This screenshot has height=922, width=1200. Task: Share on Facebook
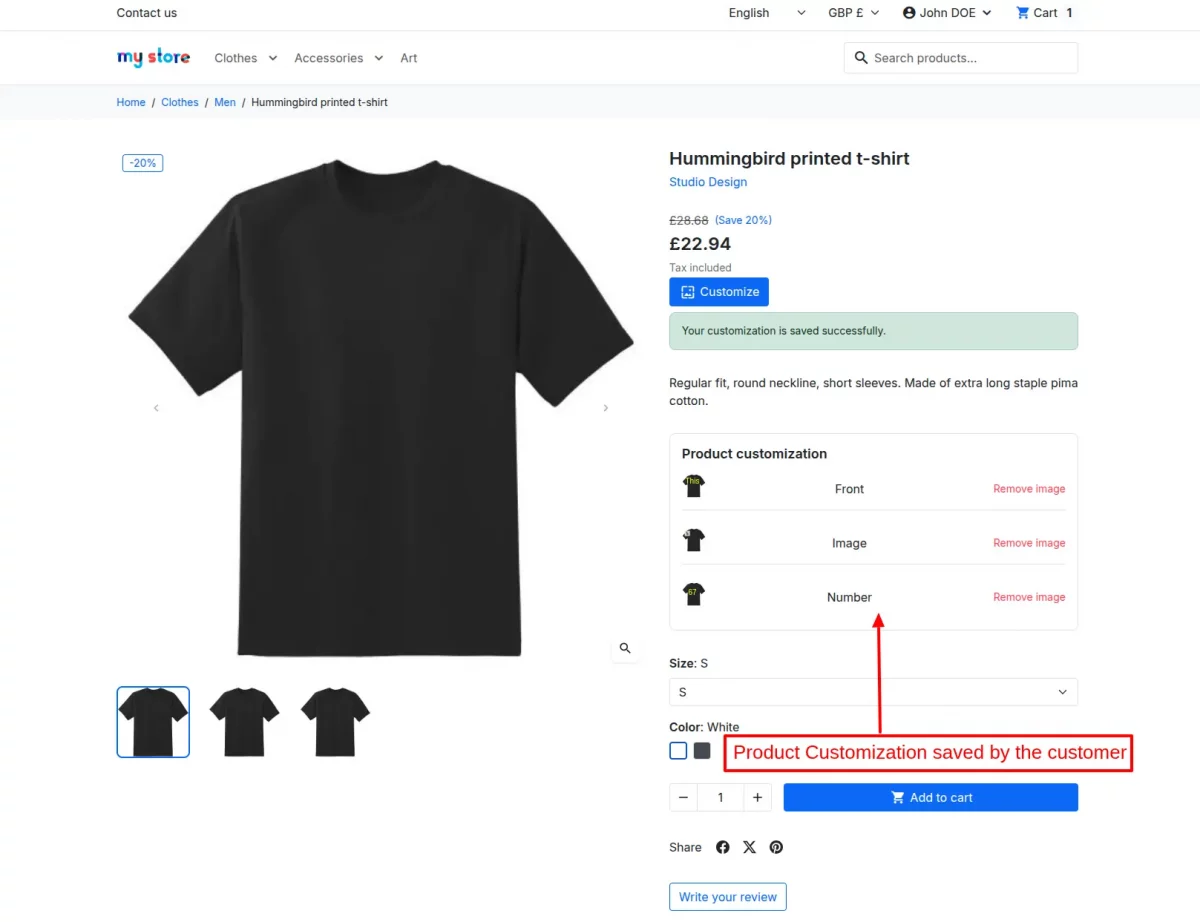coord(723,847)
